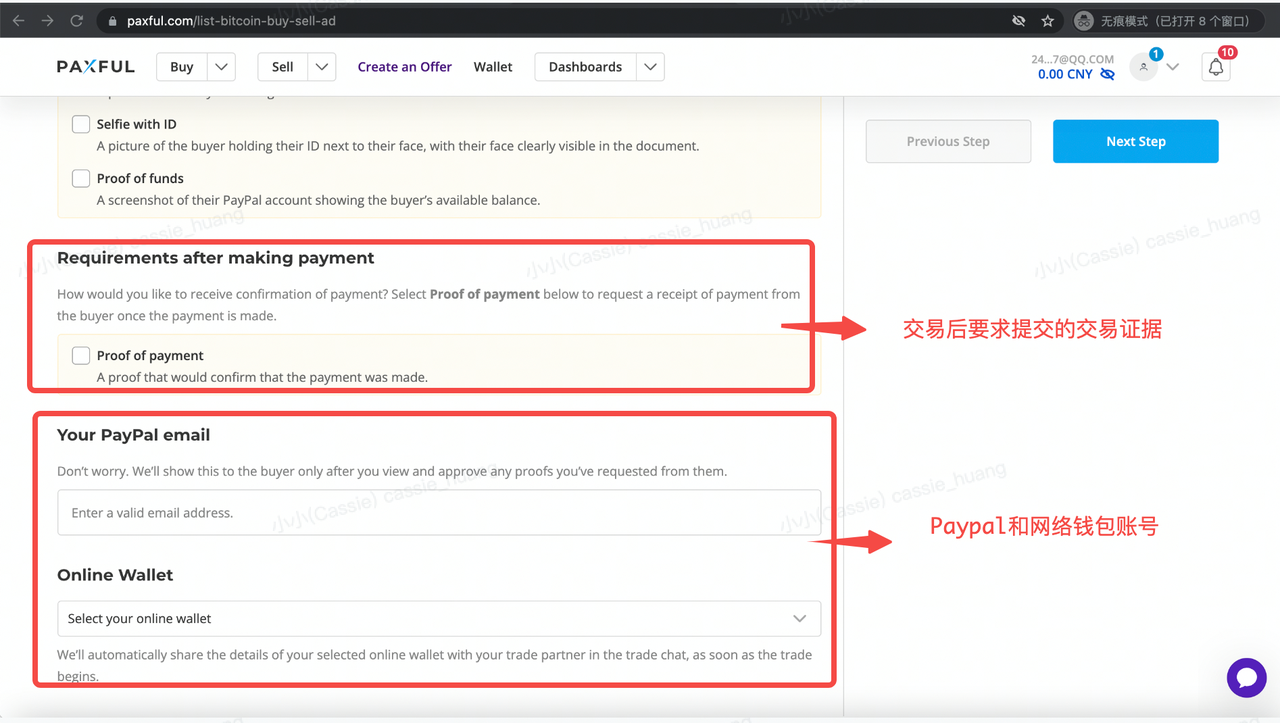Click the Your PayPal email heading
Viewport: 1280px width, 723px height.
click(x=134, y=435)
